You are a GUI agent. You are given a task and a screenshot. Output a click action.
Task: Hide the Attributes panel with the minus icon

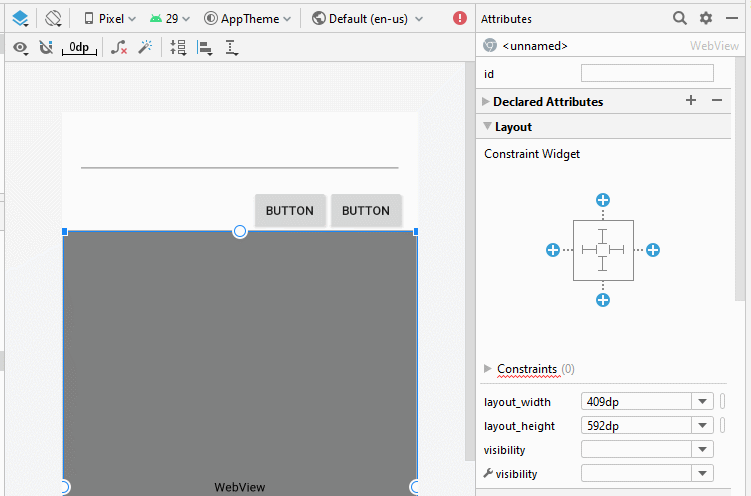pyautogui.click(x=731, y=18)
